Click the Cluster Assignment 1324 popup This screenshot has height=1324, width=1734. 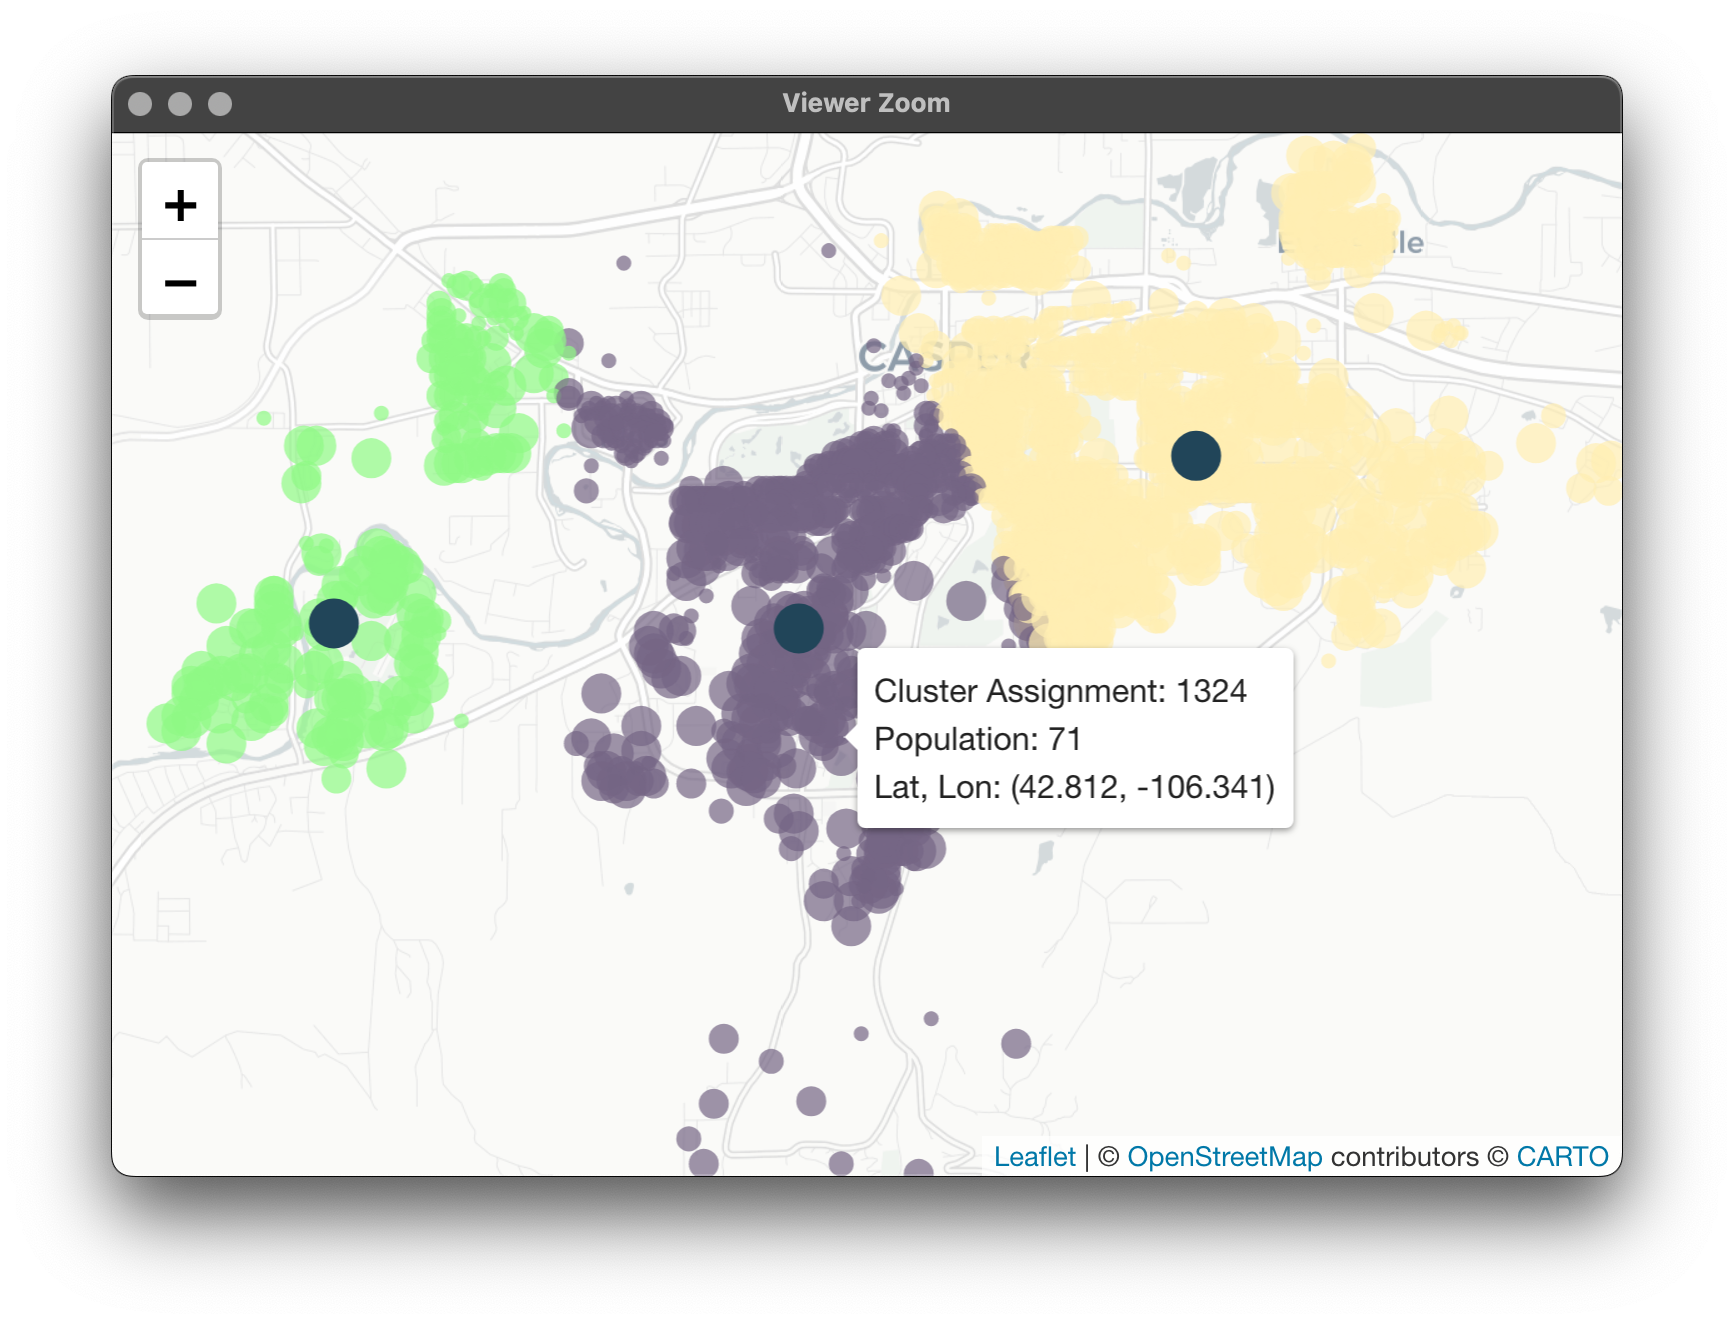click(1075, 738)
